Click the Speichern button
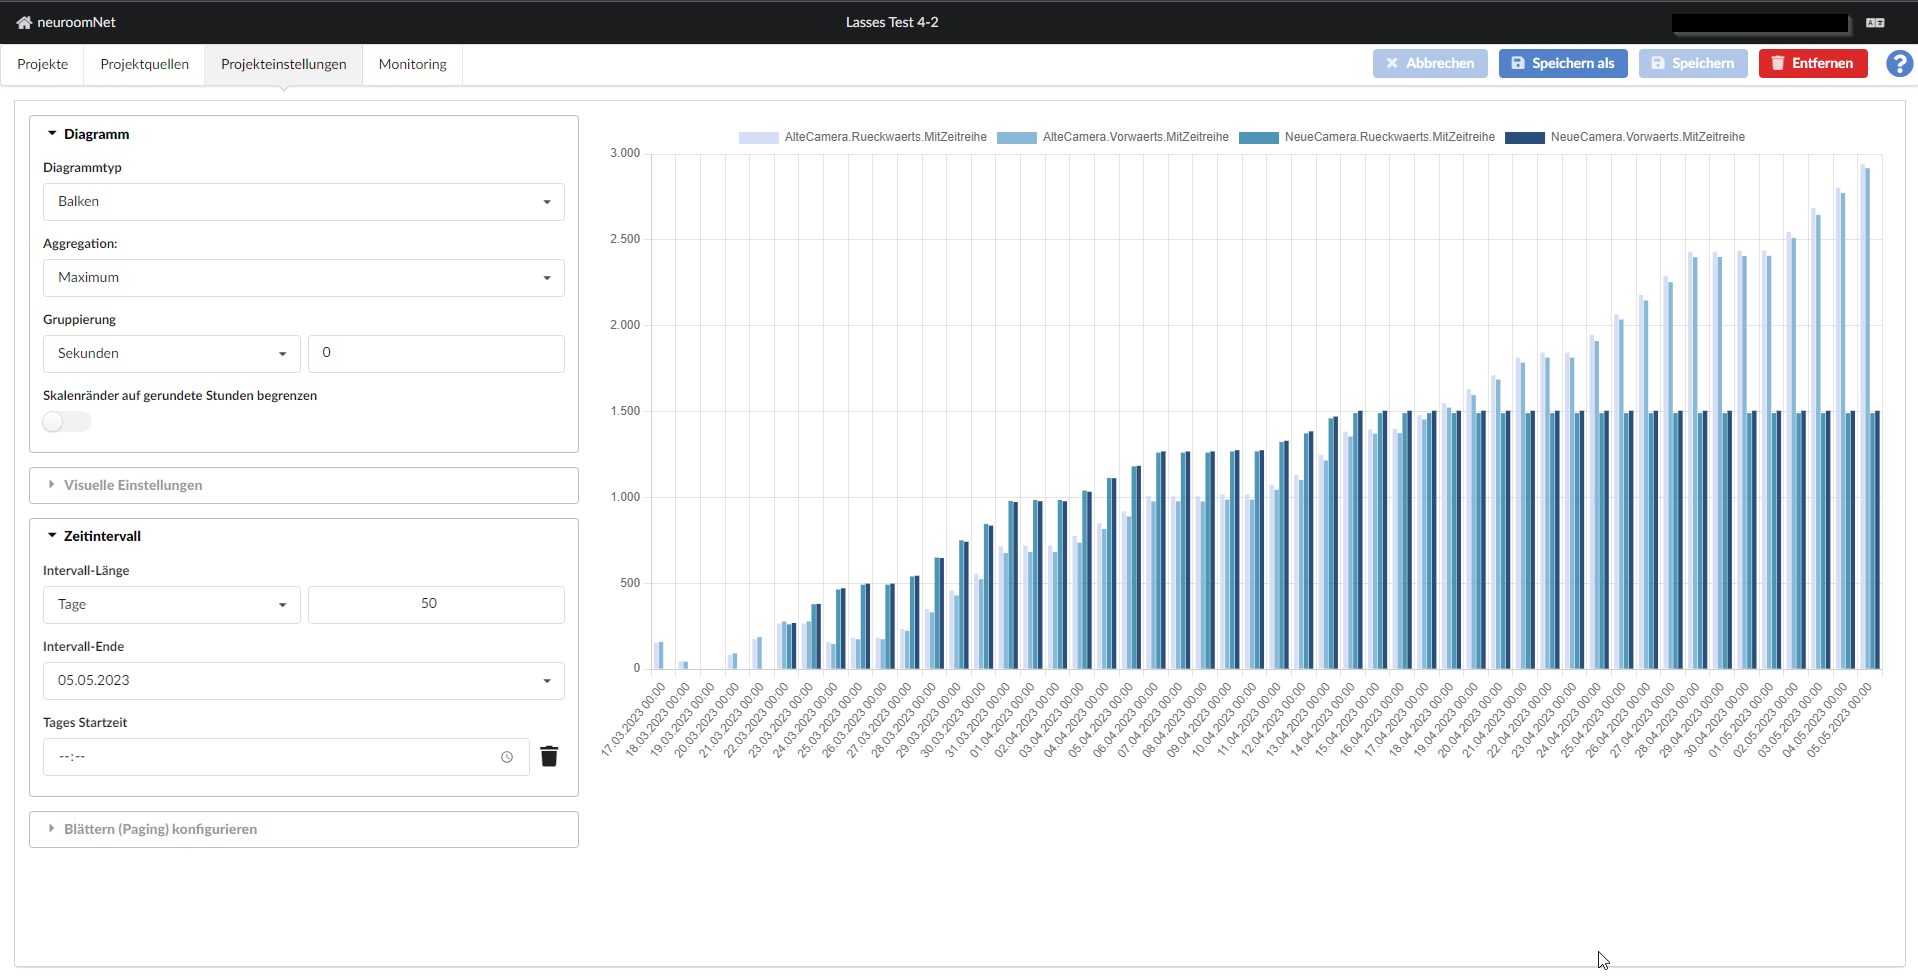1918x979 pixels. [1693, 63]
